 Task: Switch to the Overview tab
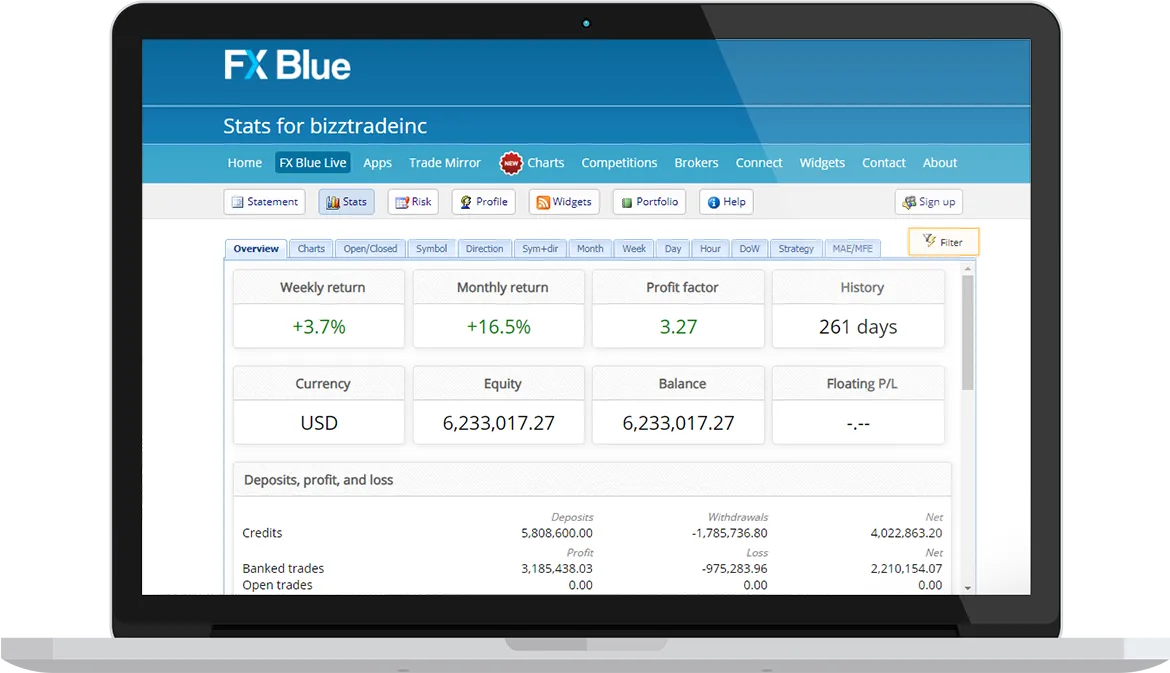tap(256, 248)
